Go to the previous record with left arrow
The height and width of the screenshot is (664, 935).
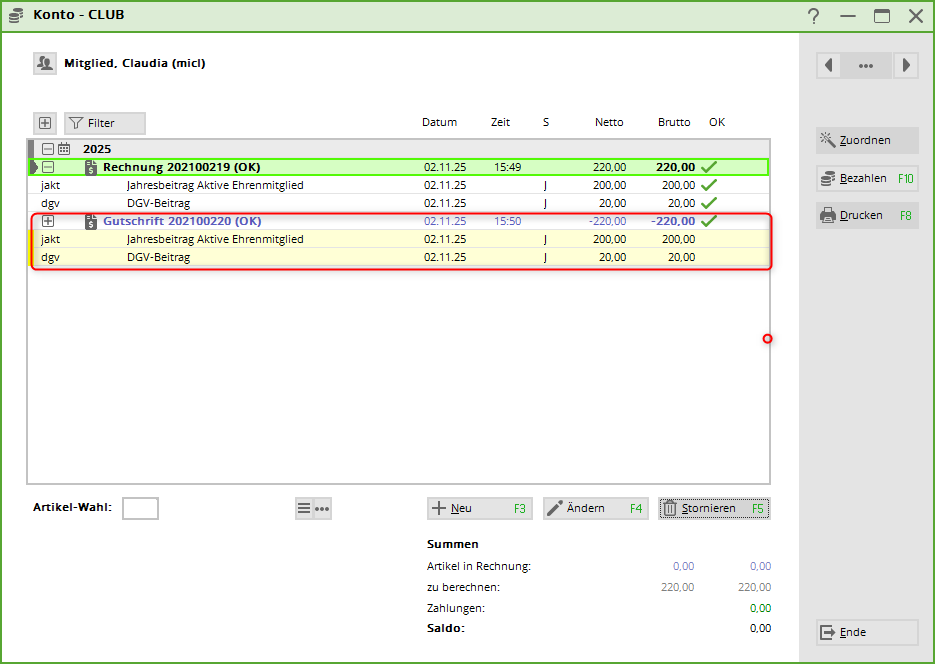(x=829, y=65)
